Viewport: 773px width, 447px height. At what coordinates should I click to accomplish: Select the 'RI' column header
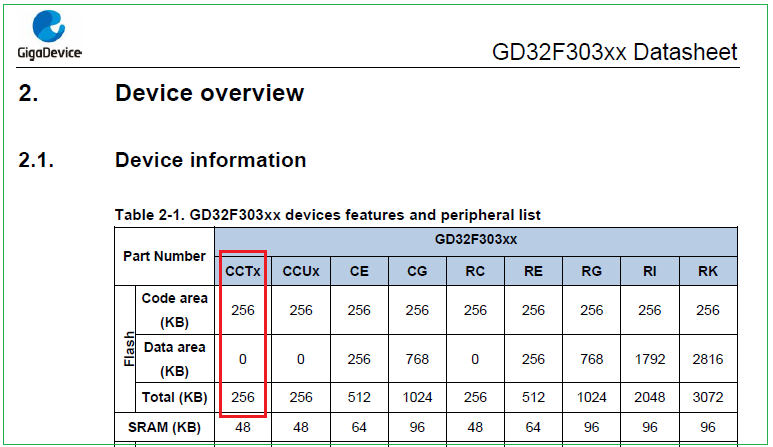[650, 271]
